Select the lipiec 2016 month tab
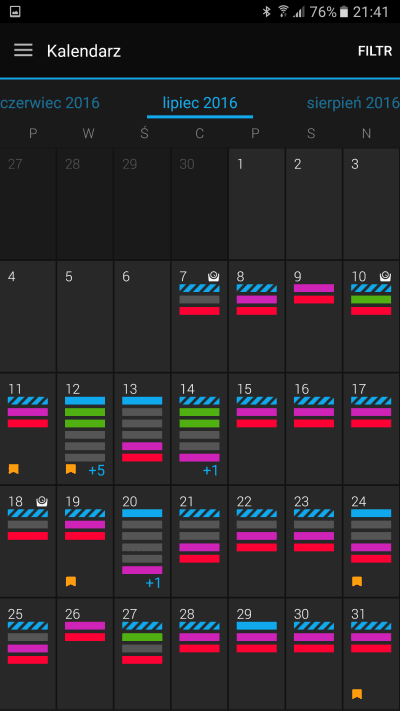Viewport: 400px width, 711px height. pyautogui.click(x=200, y=103)
